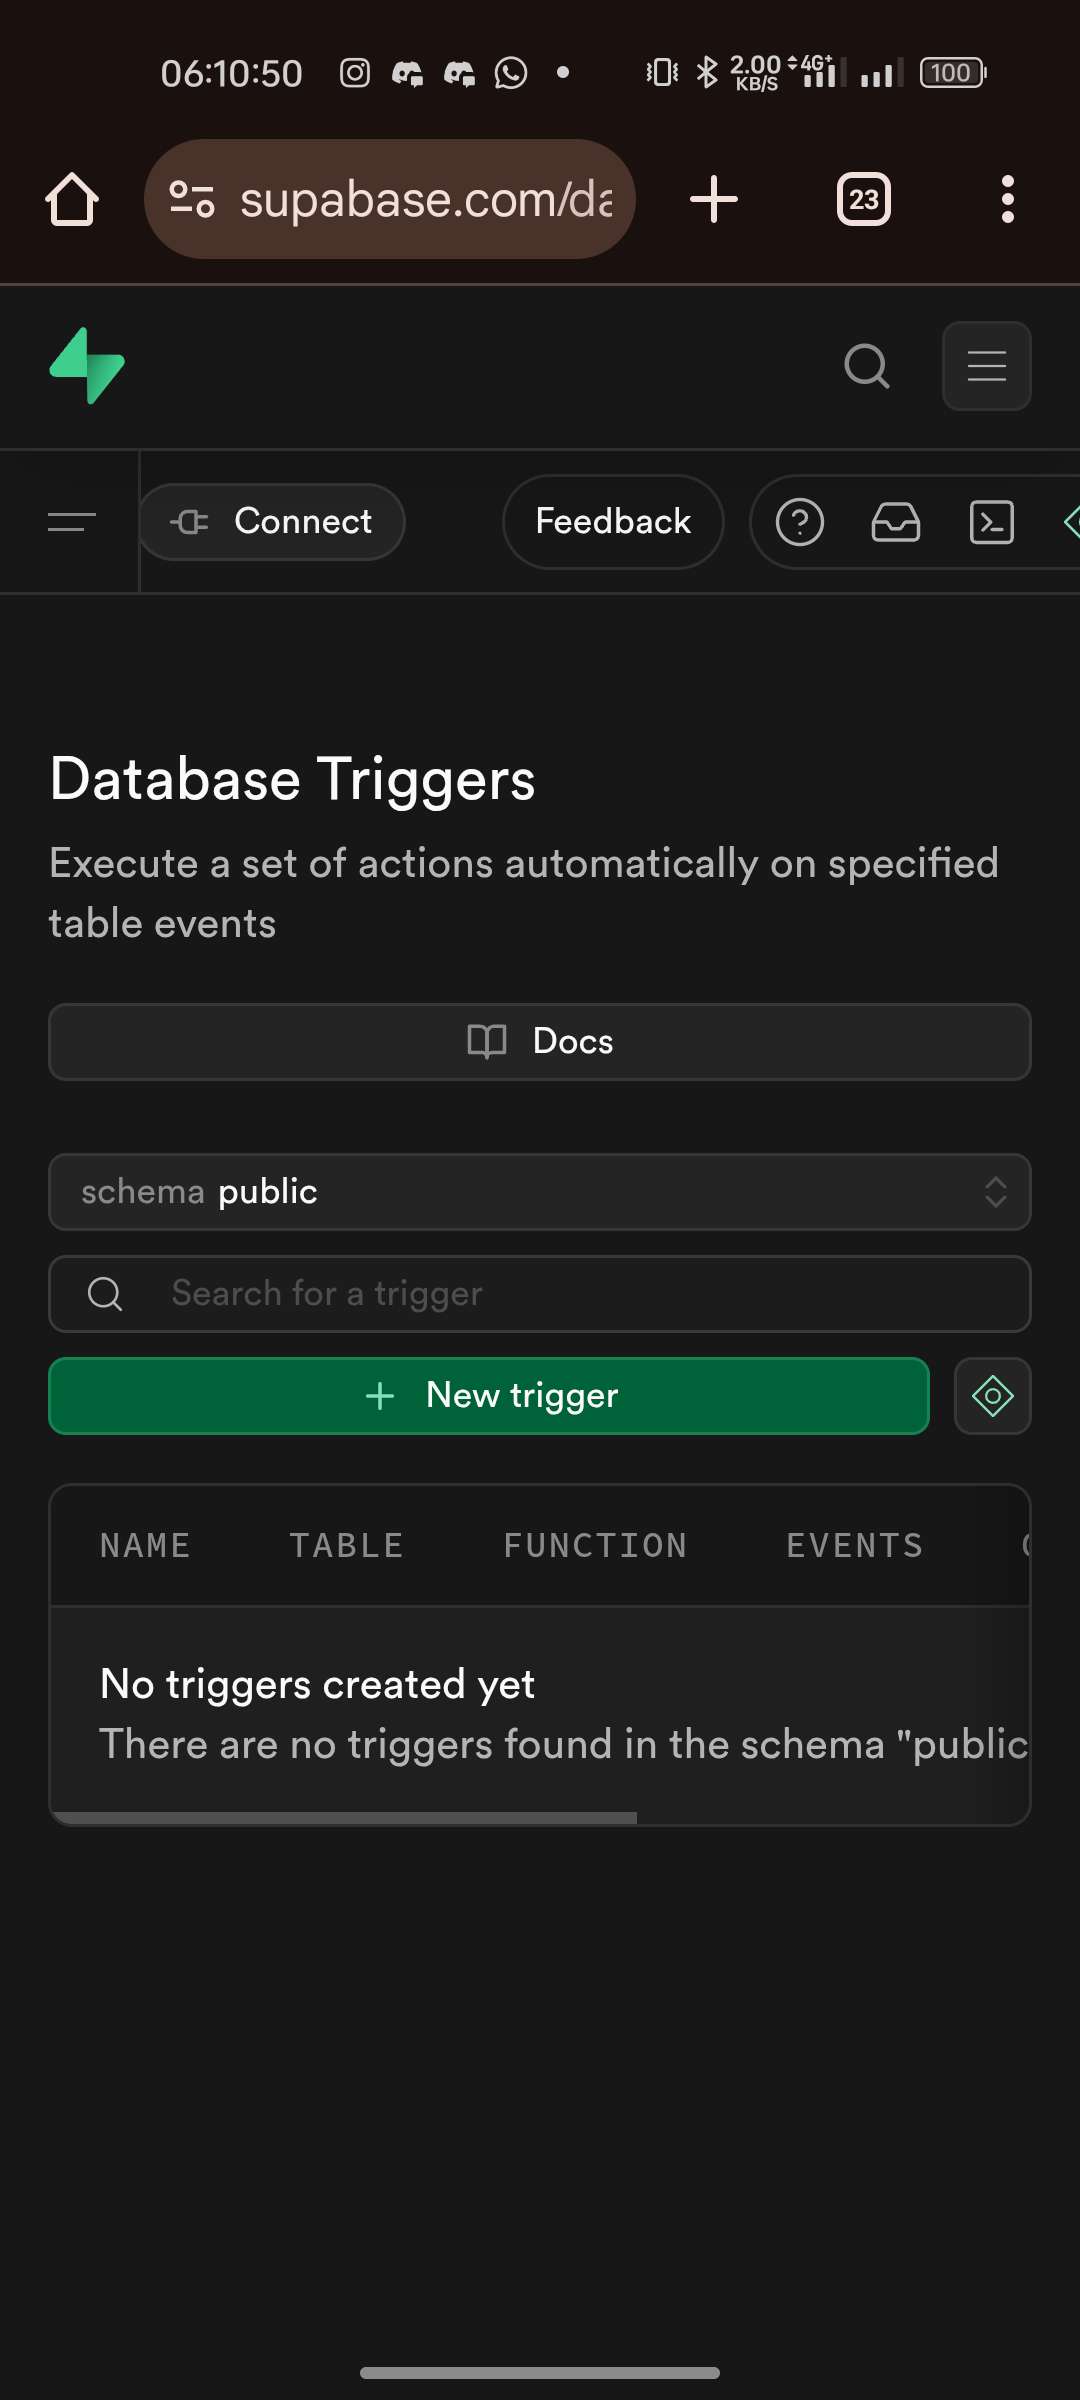The height and width of the screenshot is (2400, 1080).
Task: Click the assistant icon beside New trigger
Action: tap(992, 1396)
